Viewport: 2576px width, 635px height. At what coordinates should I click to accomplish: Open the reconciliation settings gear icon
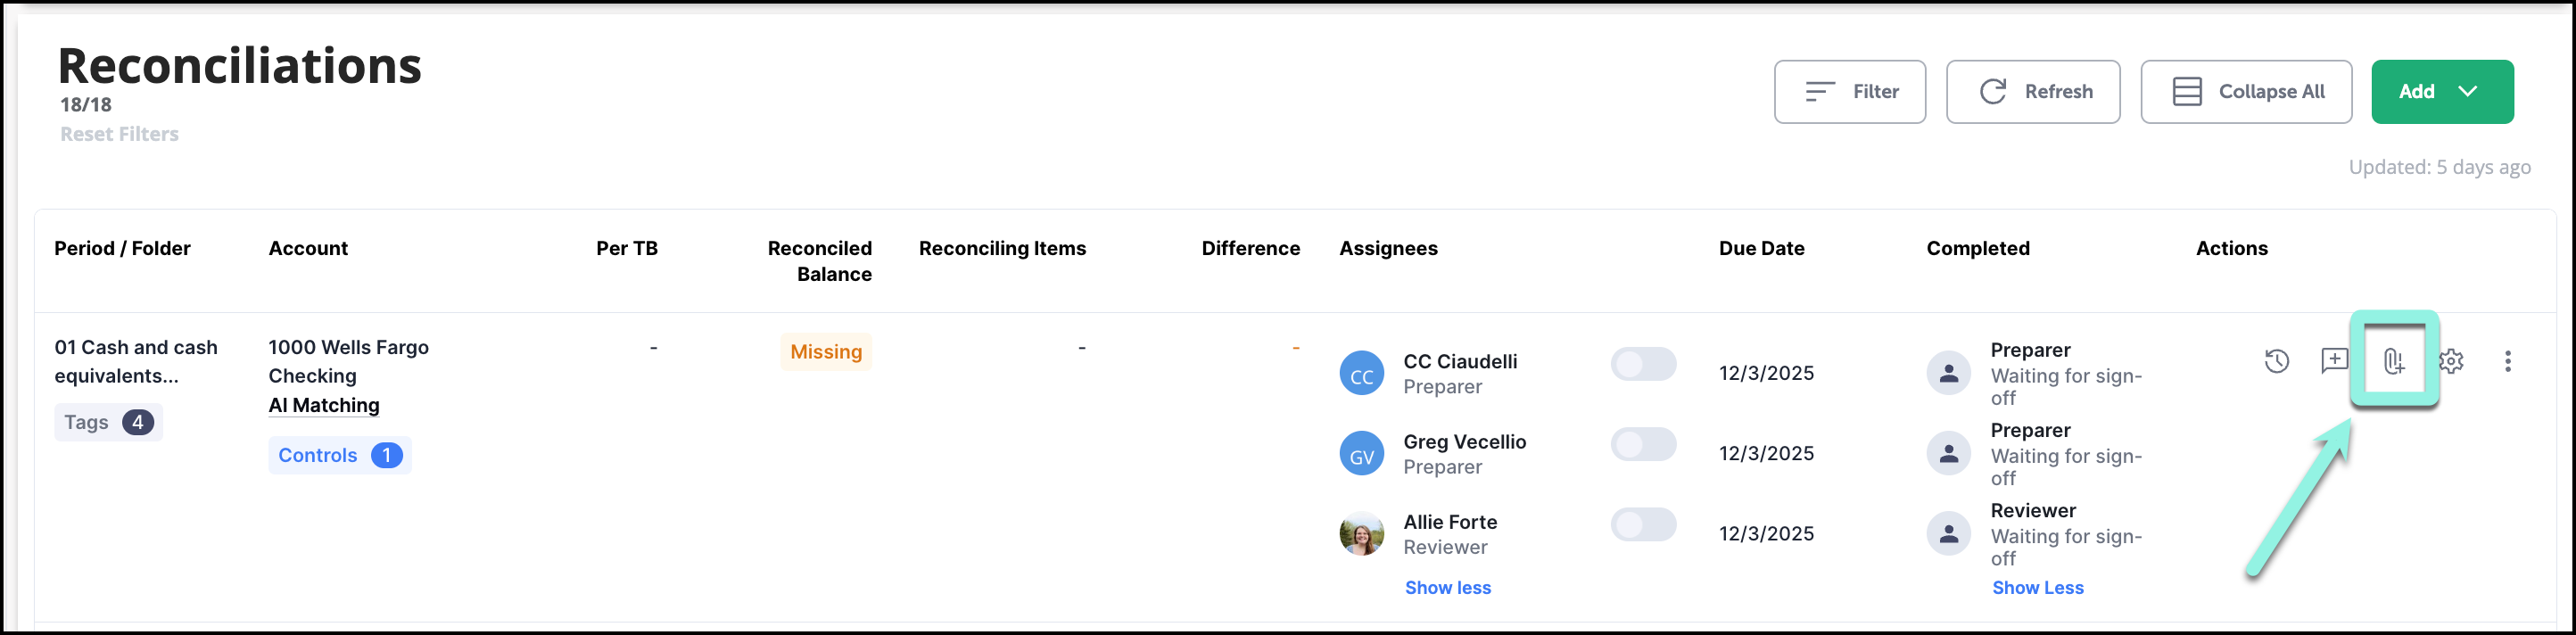[x=2451, y=361]
